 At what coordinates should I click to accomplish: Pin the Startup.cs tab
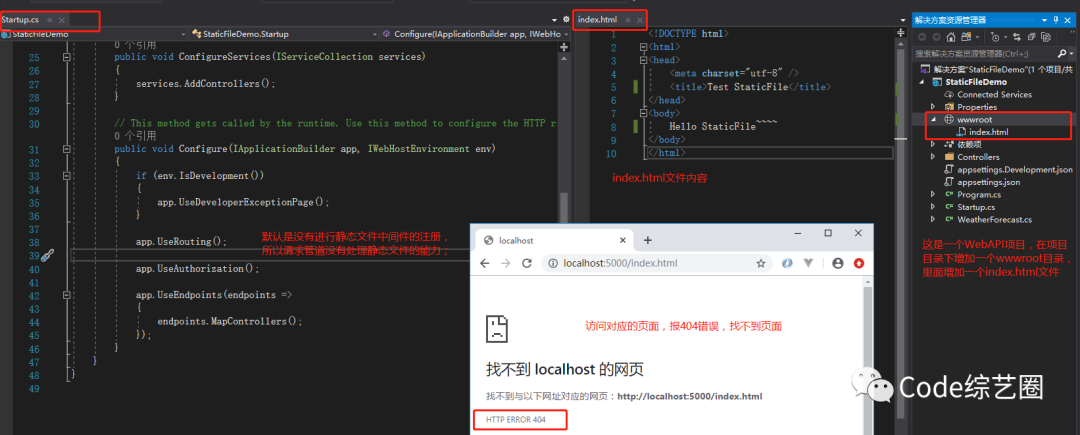click(50, 21)
